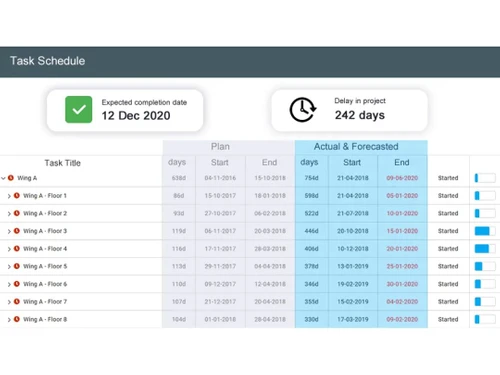The height and width of the screenshot is (375, 500).
Task: Expand Wing A - Floor 7 row
Action: tap(9, 302)
